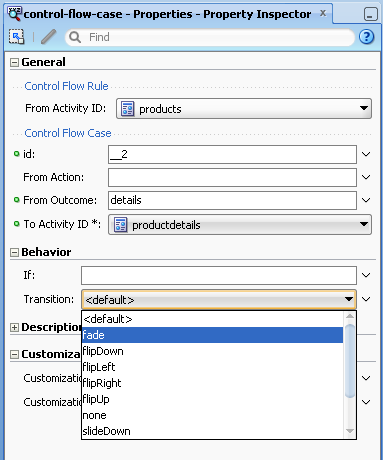Viewport: 383px width, 460px height.
Task: Click the Control Flow Case heading
Action: [68, 133]
